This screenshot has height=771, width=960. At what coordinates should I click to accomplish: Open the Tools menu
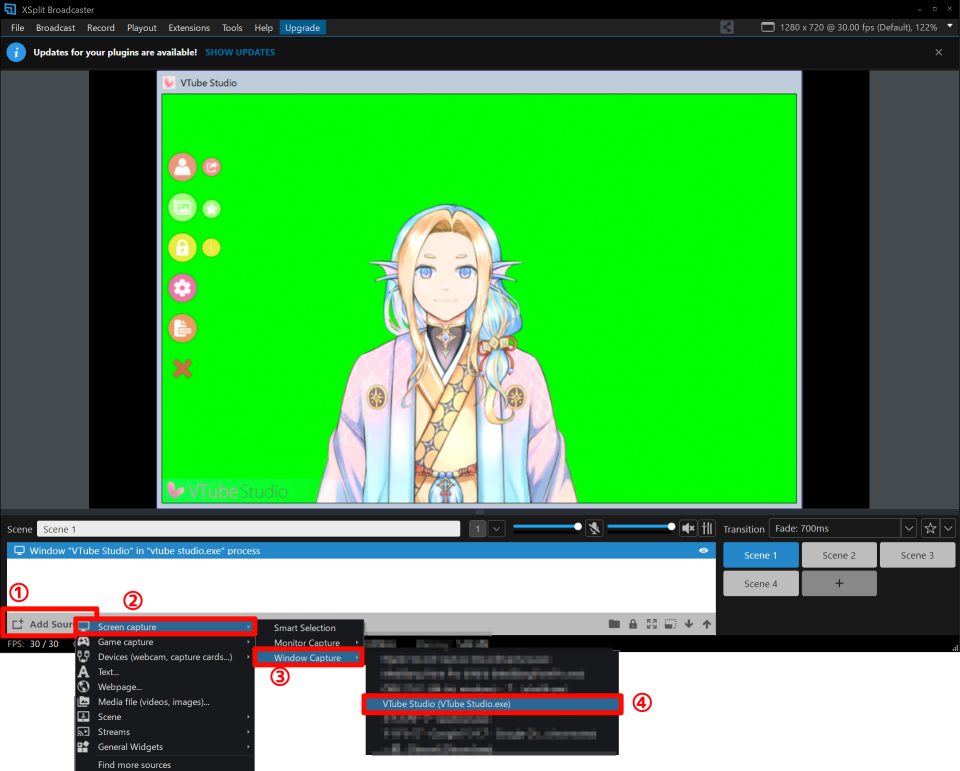pyautogui.click(x=232, y=28)
